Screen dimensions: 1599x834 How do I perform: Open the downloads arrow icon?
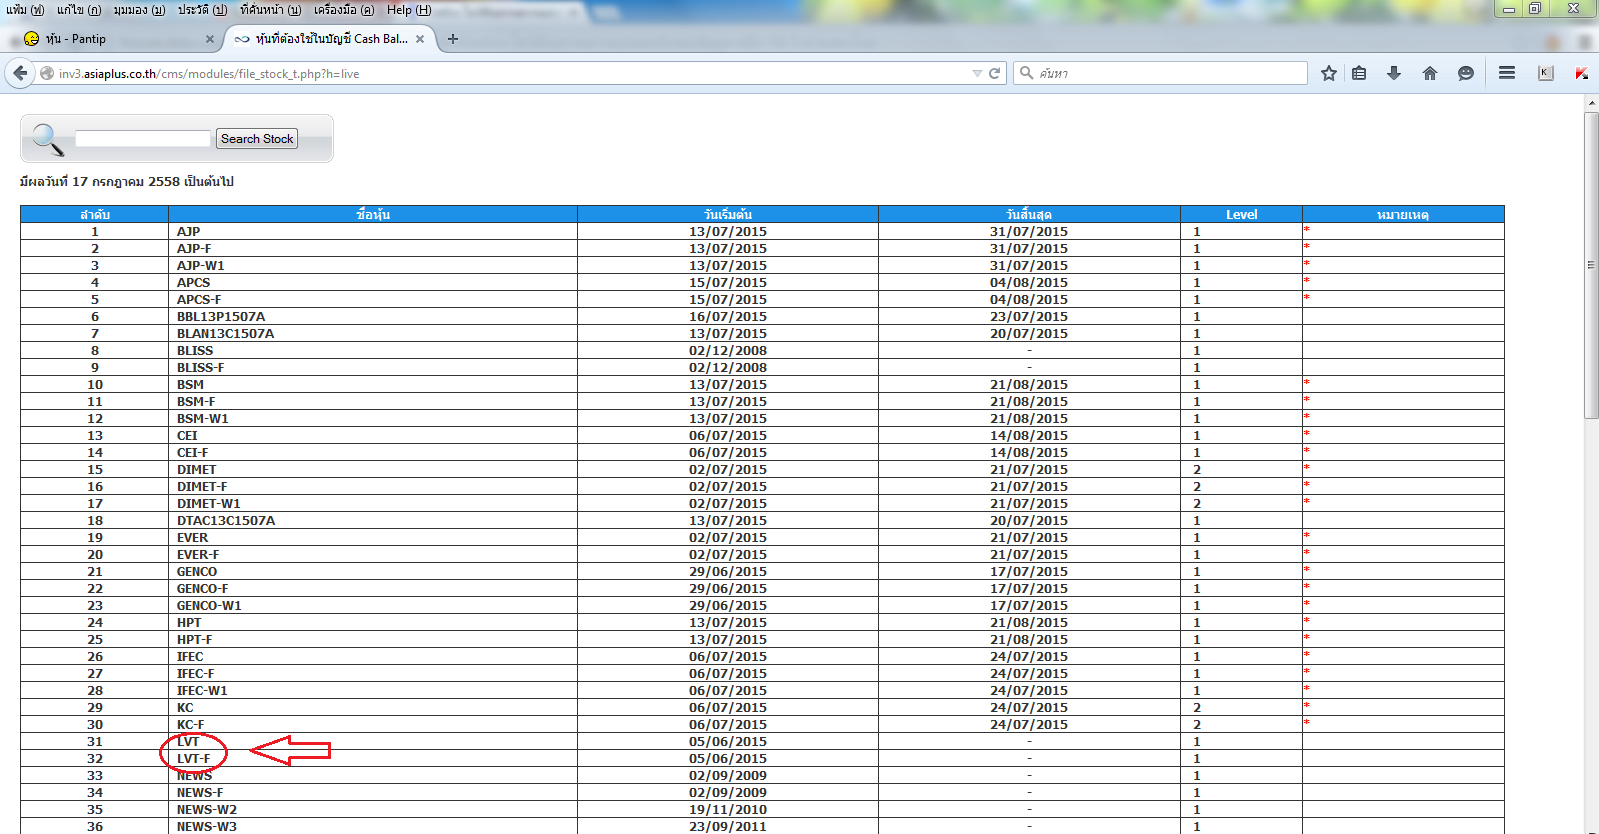point(1394,73)
